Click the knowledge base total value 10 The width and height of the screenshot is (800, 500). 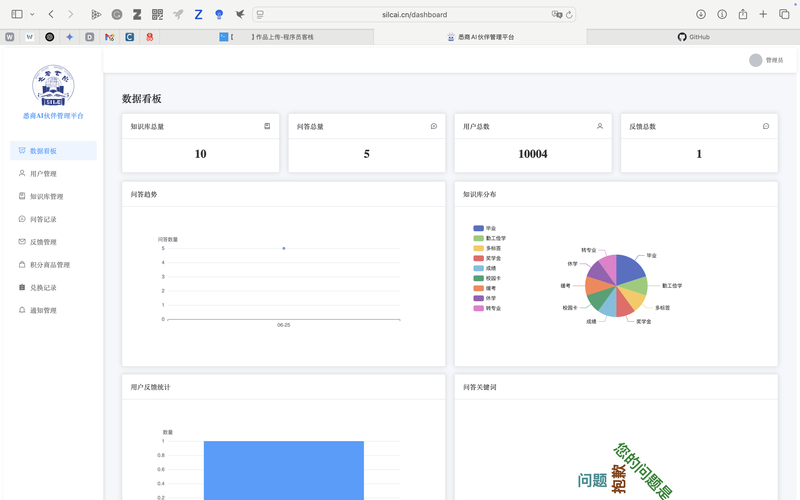tap(201, 154)
